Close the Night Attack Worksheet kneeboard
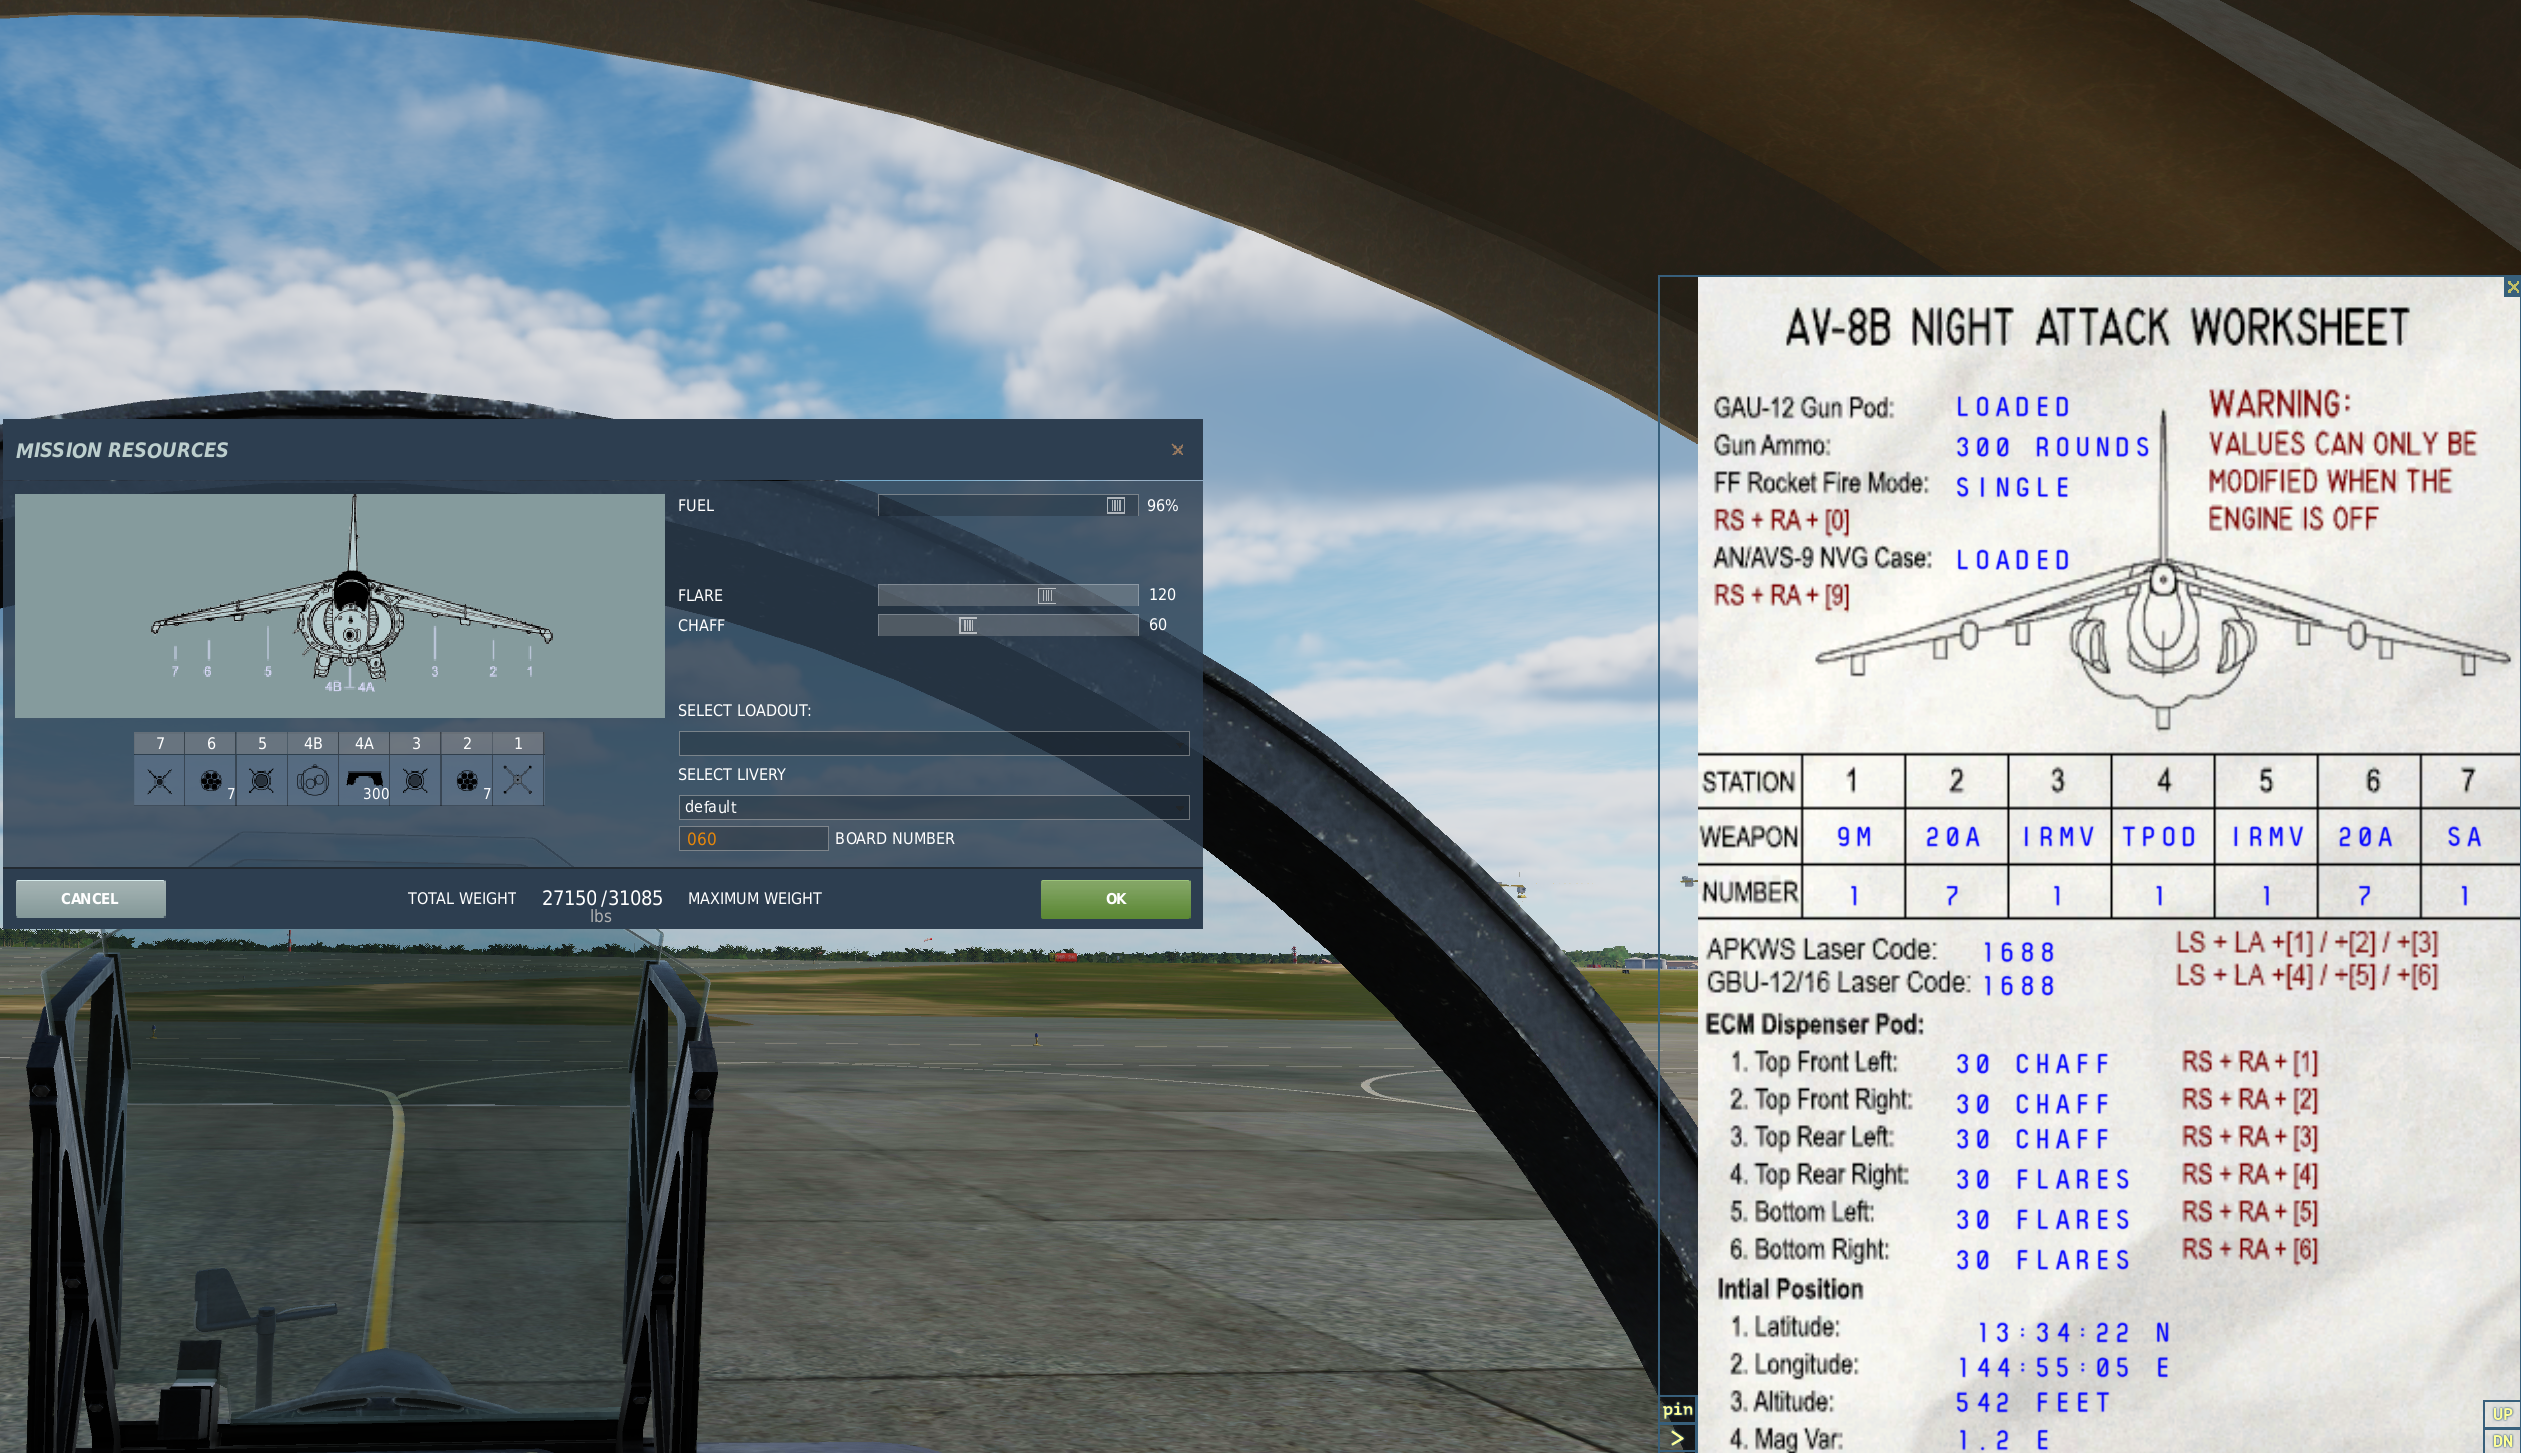The height and width of the screenshot is (1453, 2521). pos(2512,287)
